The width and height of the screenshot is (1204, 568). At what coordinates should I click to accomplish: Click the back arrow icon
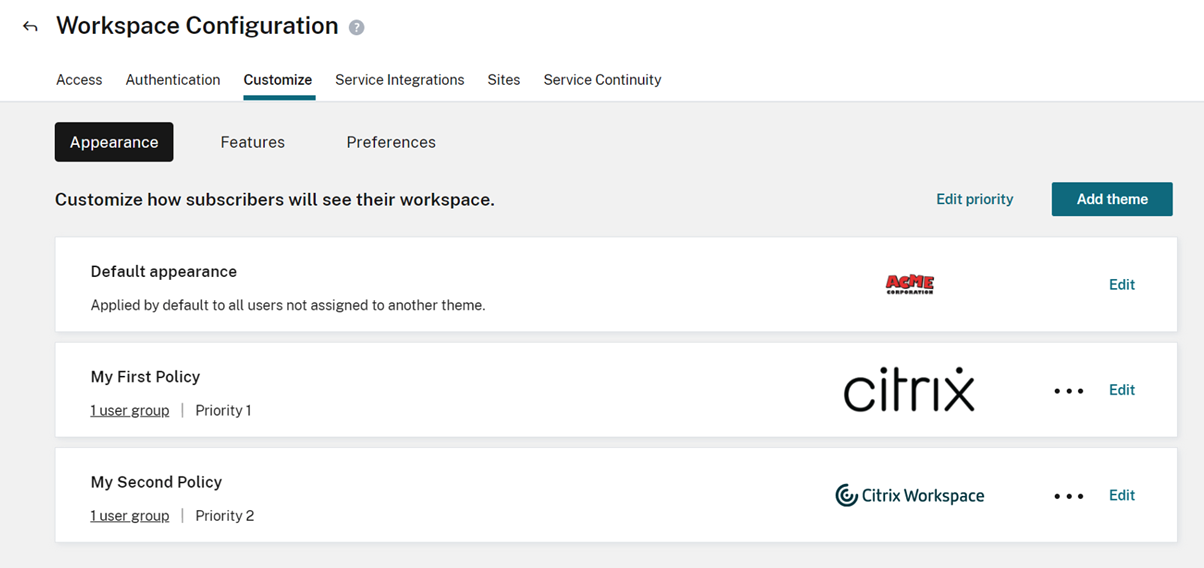point(30,27)
